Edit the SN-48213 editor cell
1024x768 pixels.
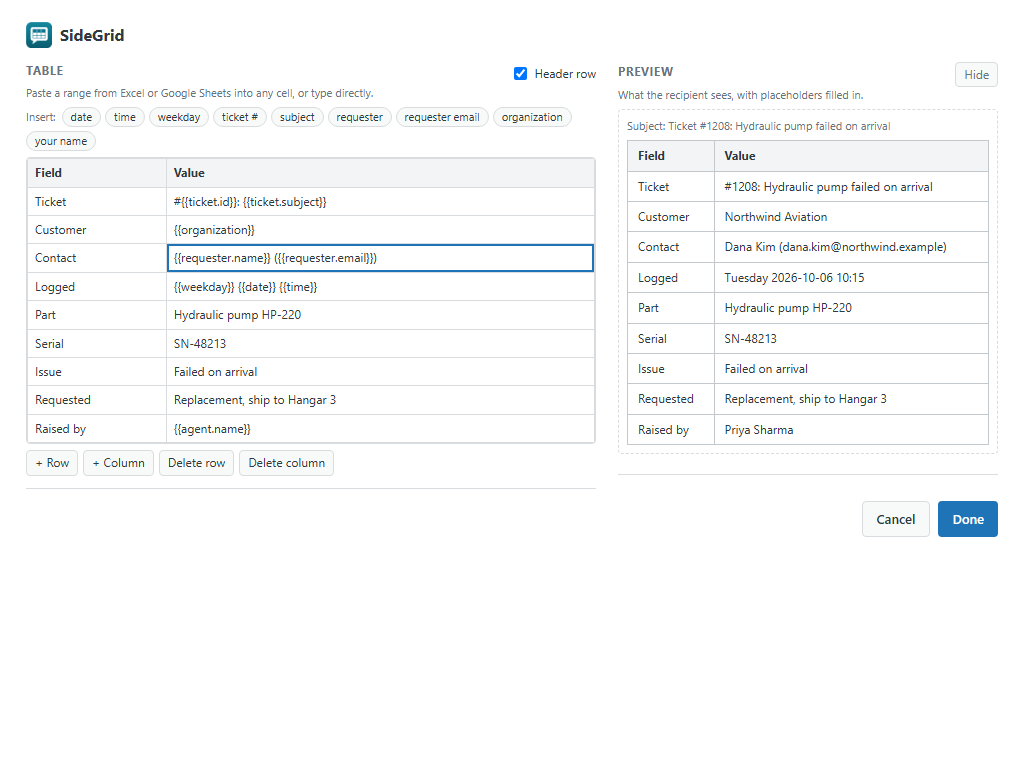click(380, 344)
